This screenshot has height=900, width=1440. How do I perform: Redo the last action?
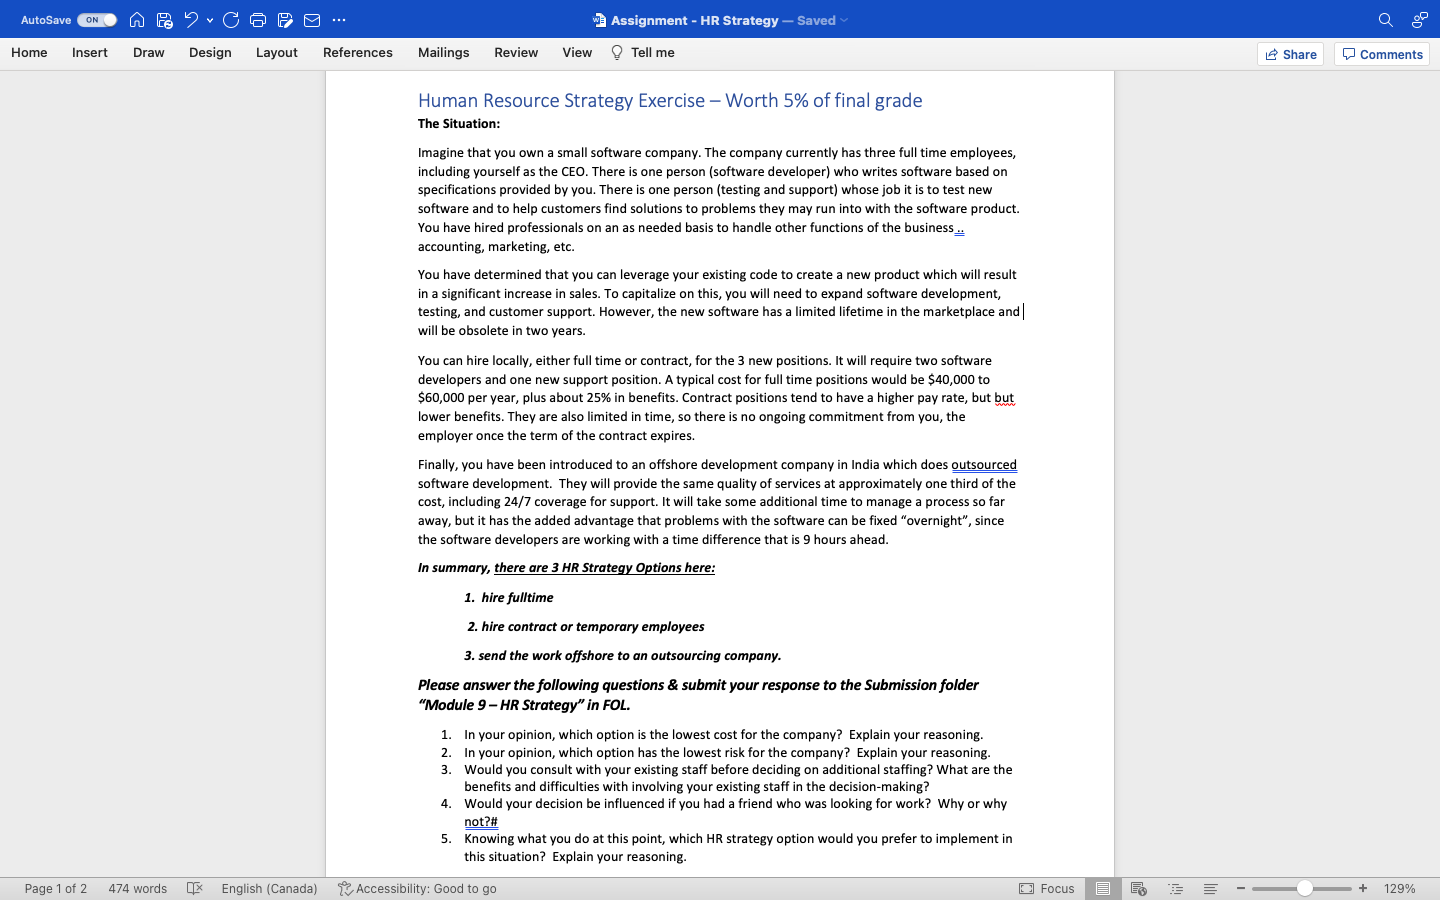(233, 19)
